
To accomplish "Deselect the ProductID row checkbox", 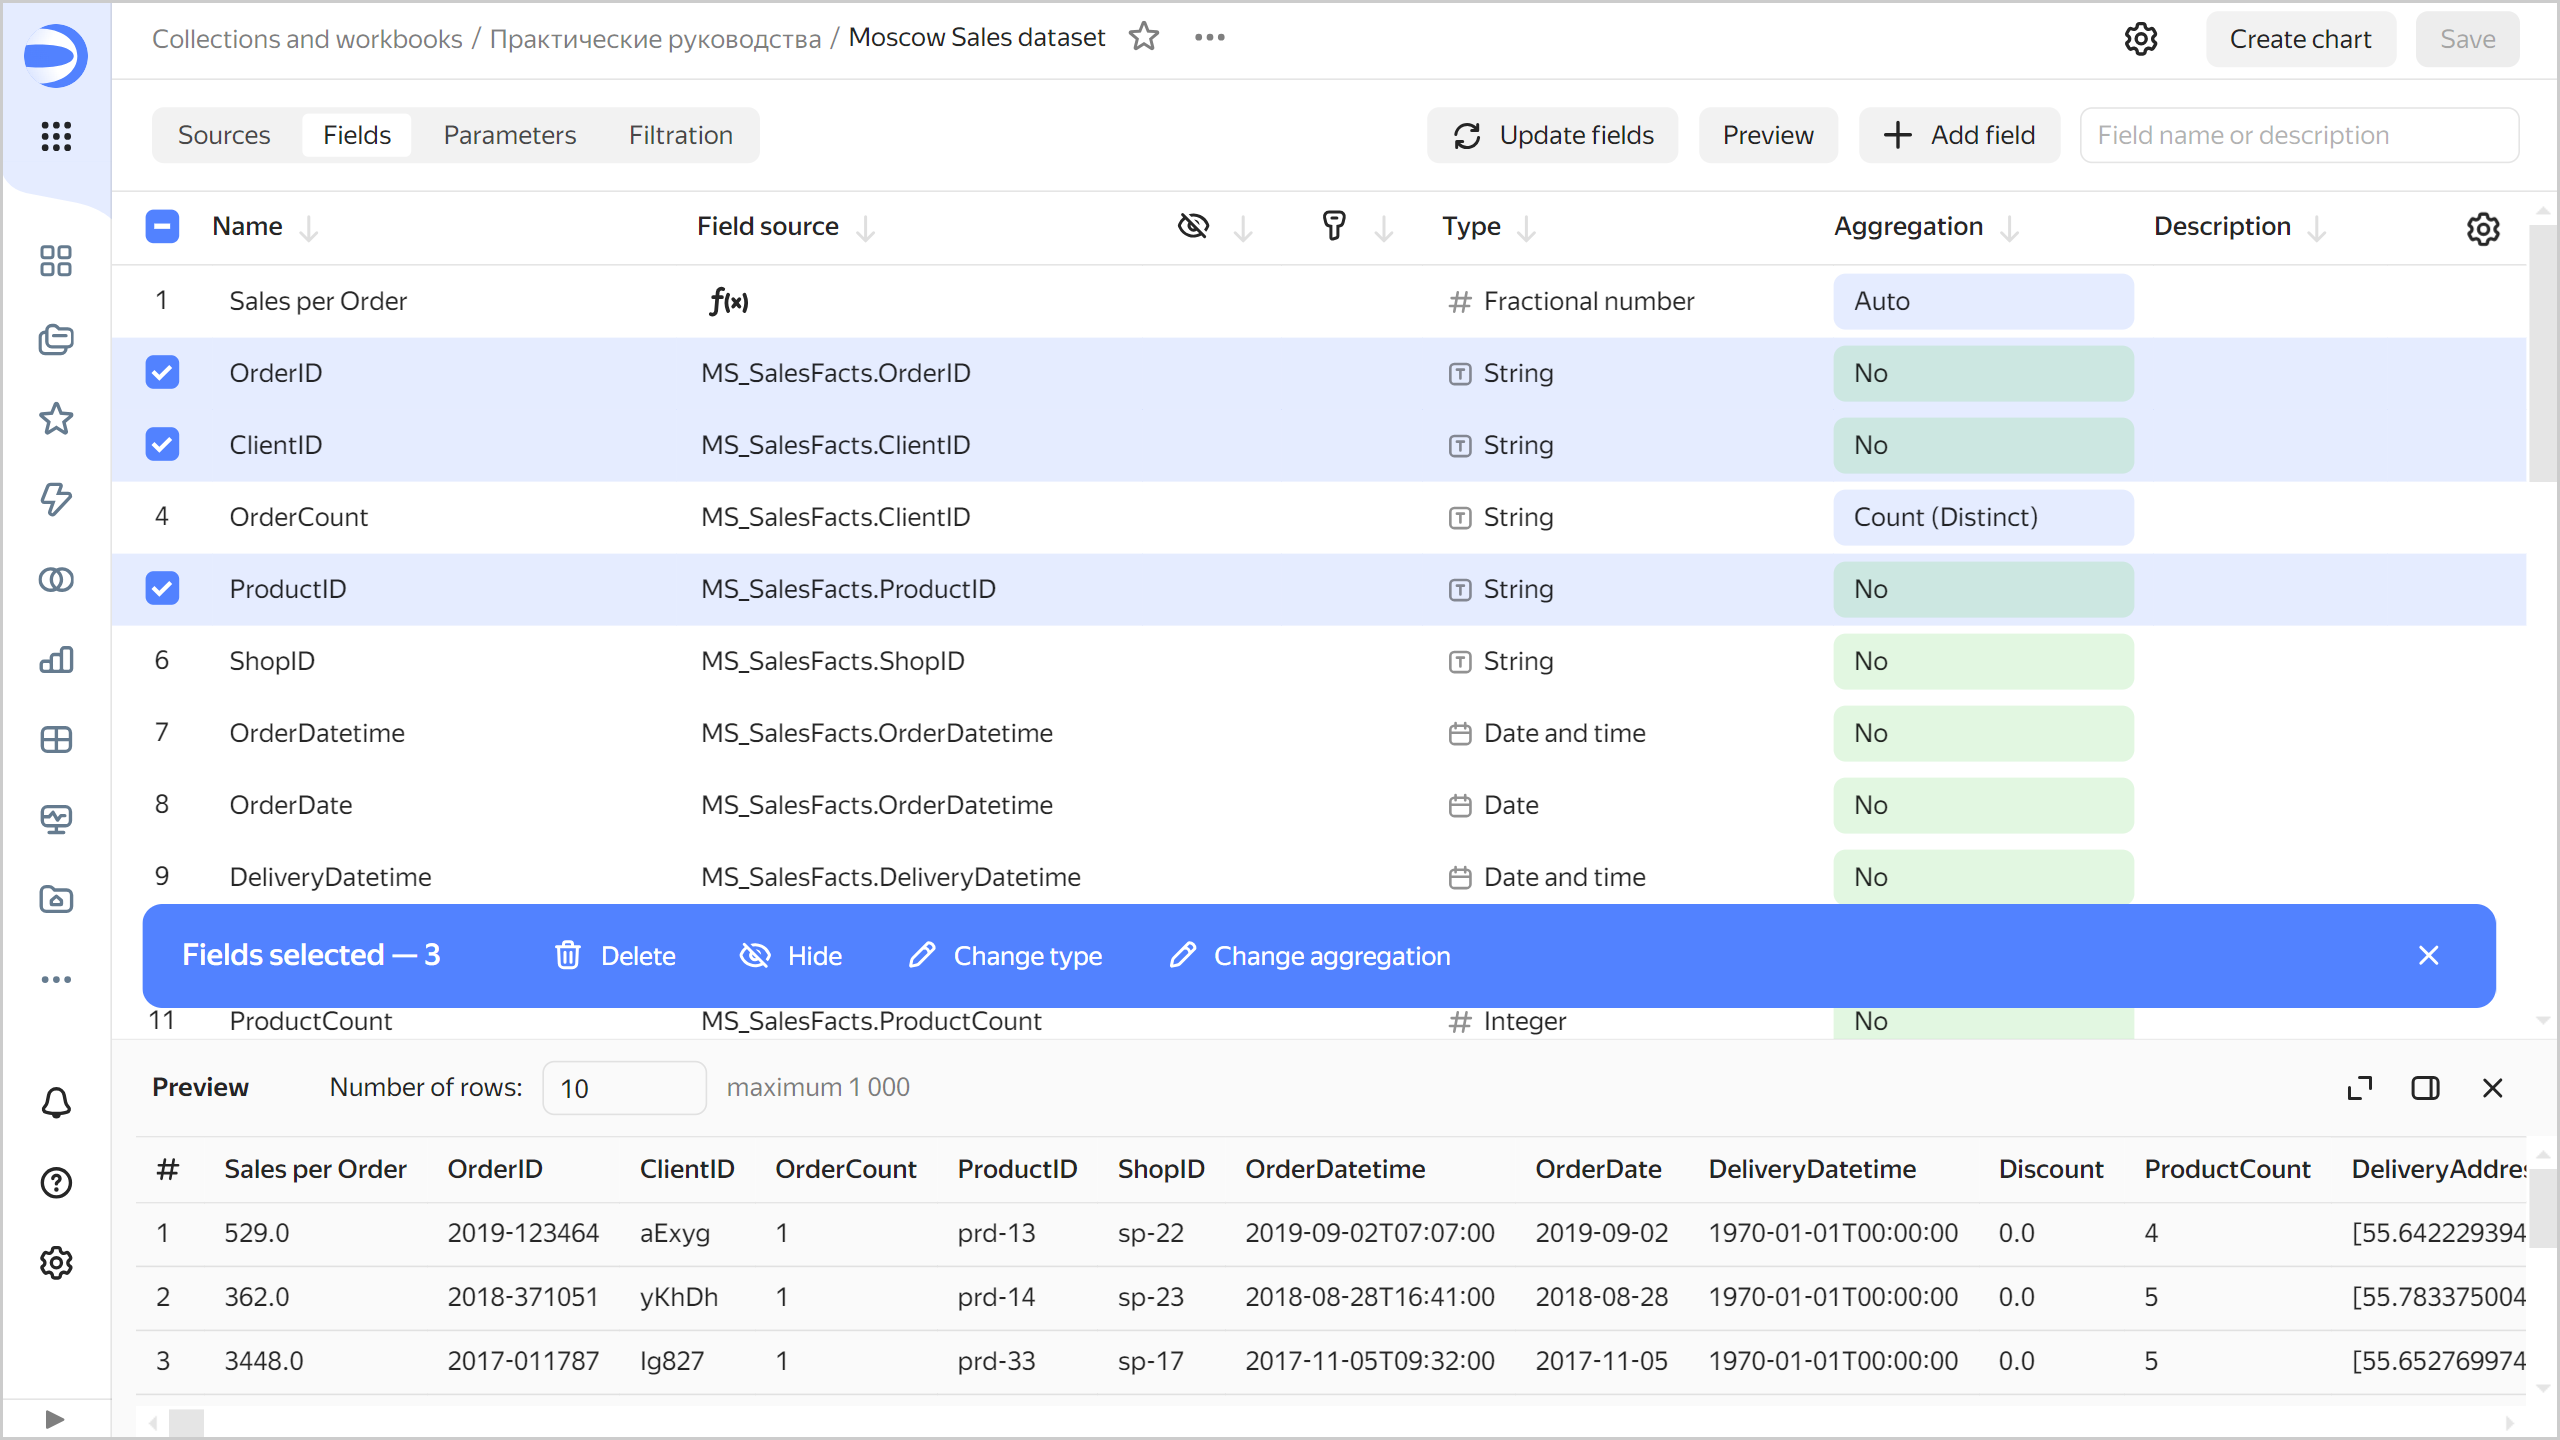I will pyautogui.click(x=162, y=588).
